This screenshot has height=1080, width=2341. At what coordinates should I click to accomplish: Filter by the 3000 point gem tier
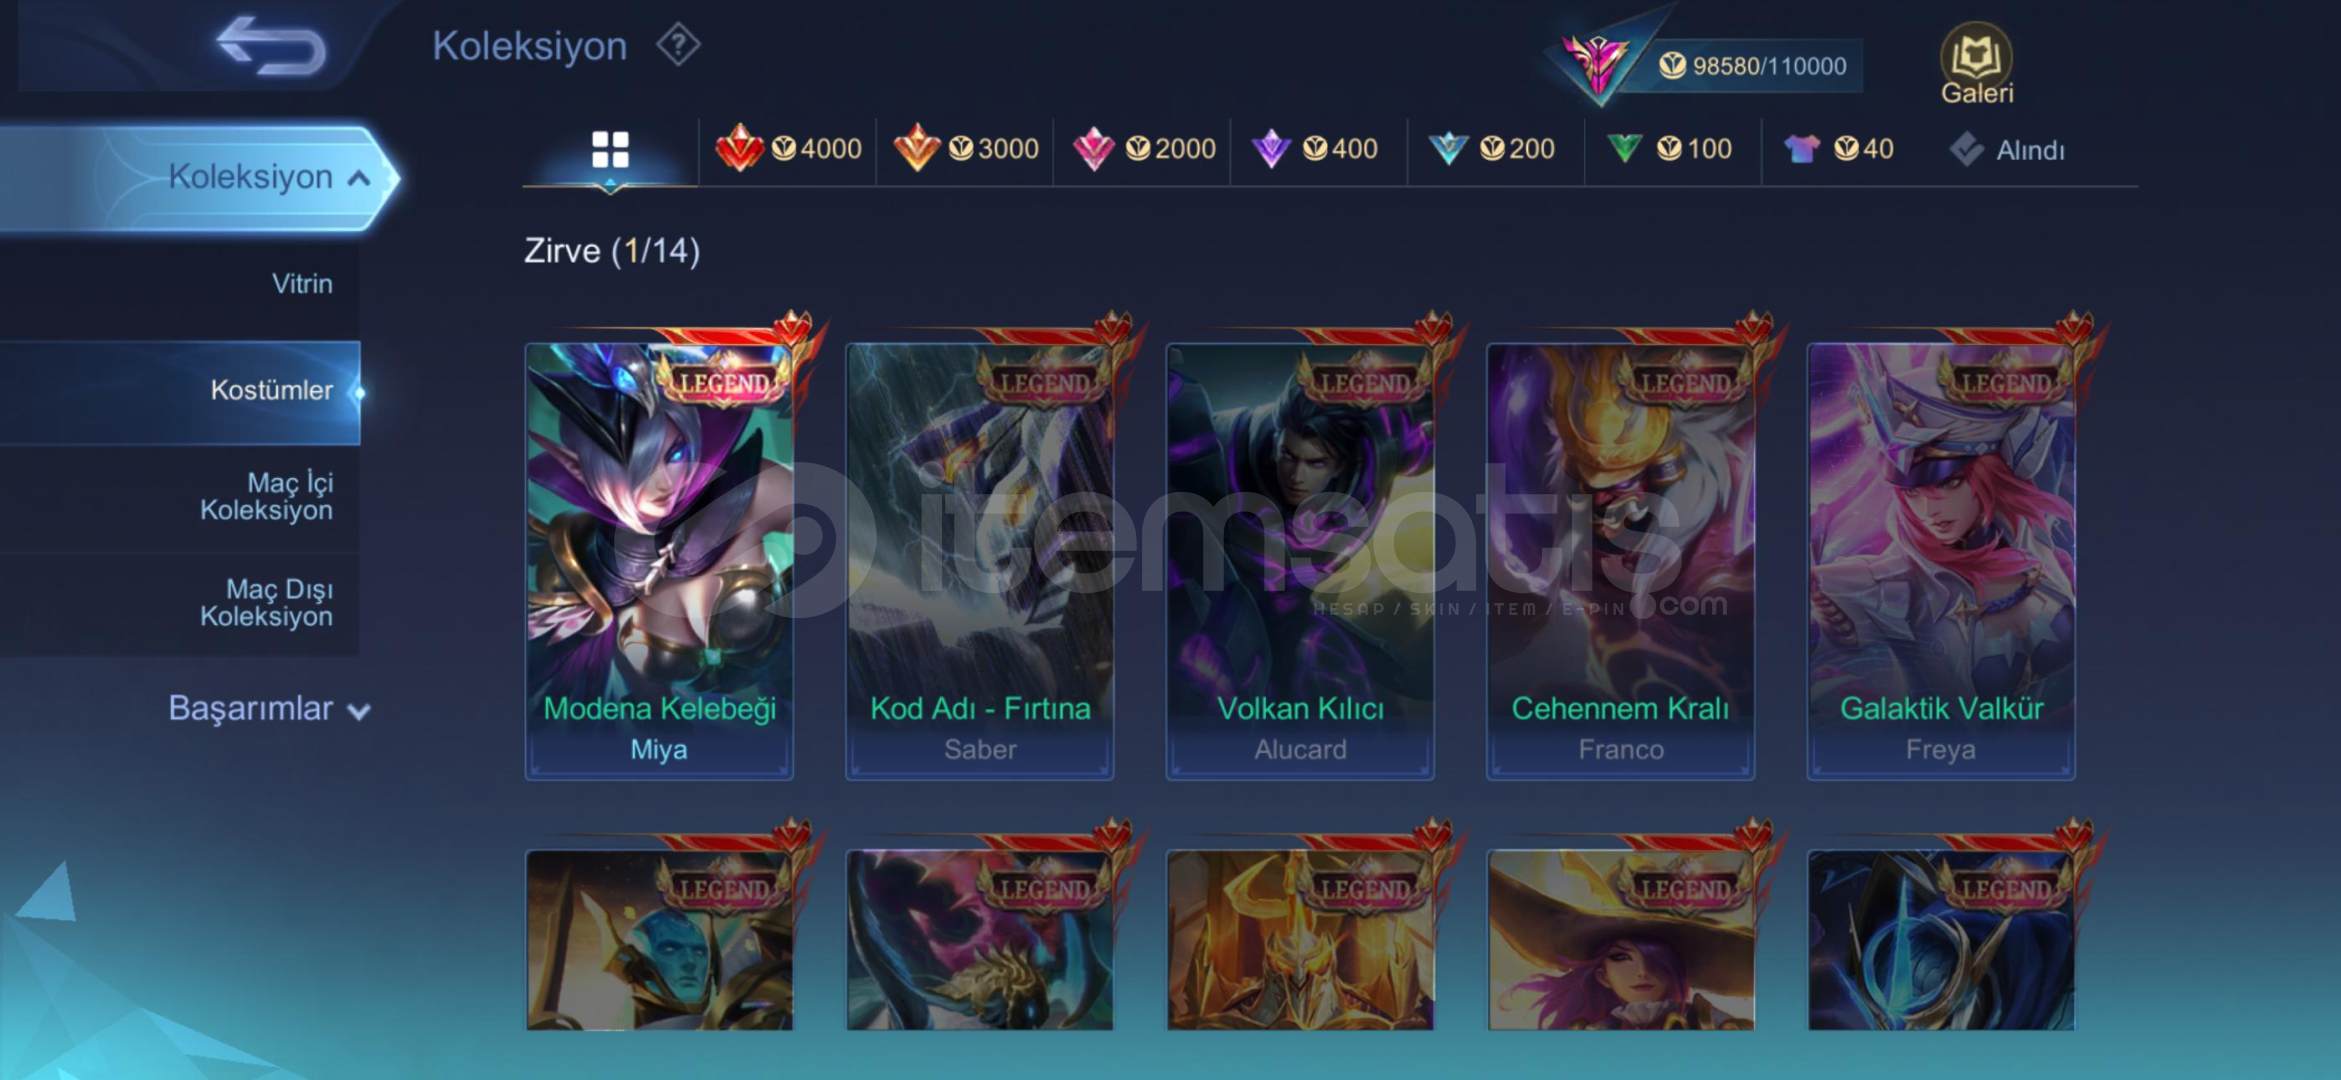966,149
